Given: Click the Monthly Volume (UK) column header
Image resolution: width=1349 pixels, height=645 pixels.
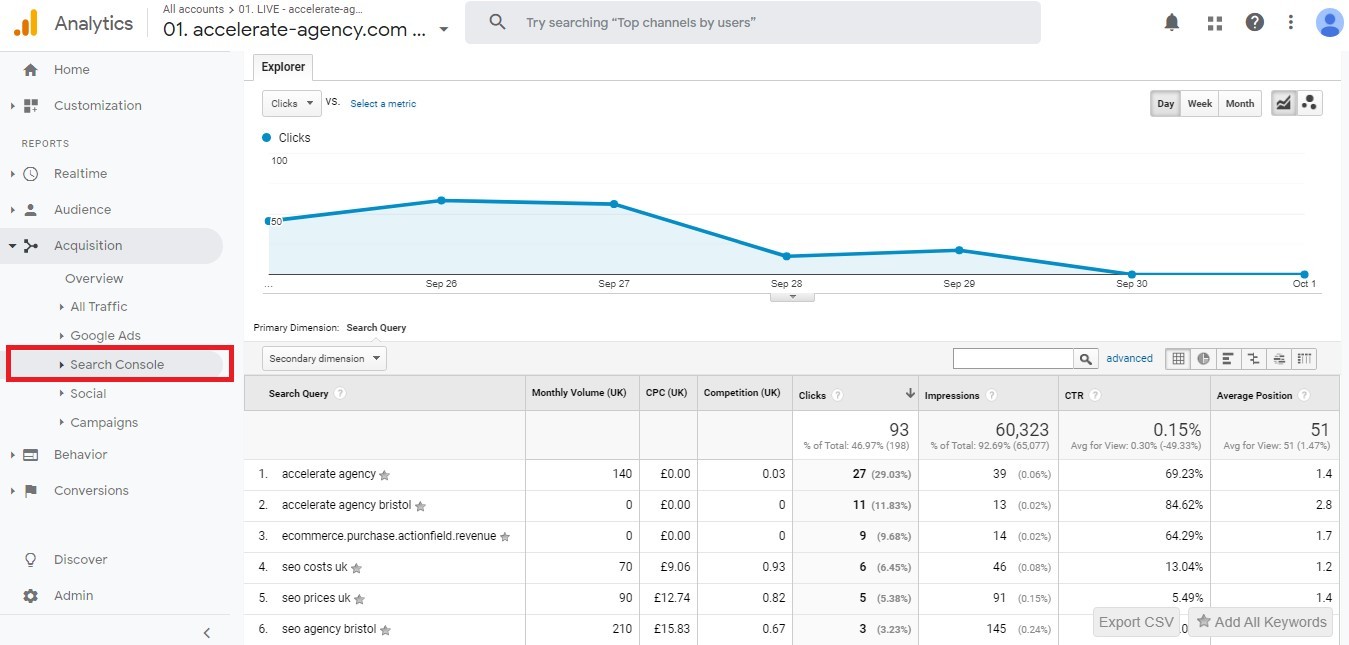Looking at the screenshot, I should click(x=579, y=393).
